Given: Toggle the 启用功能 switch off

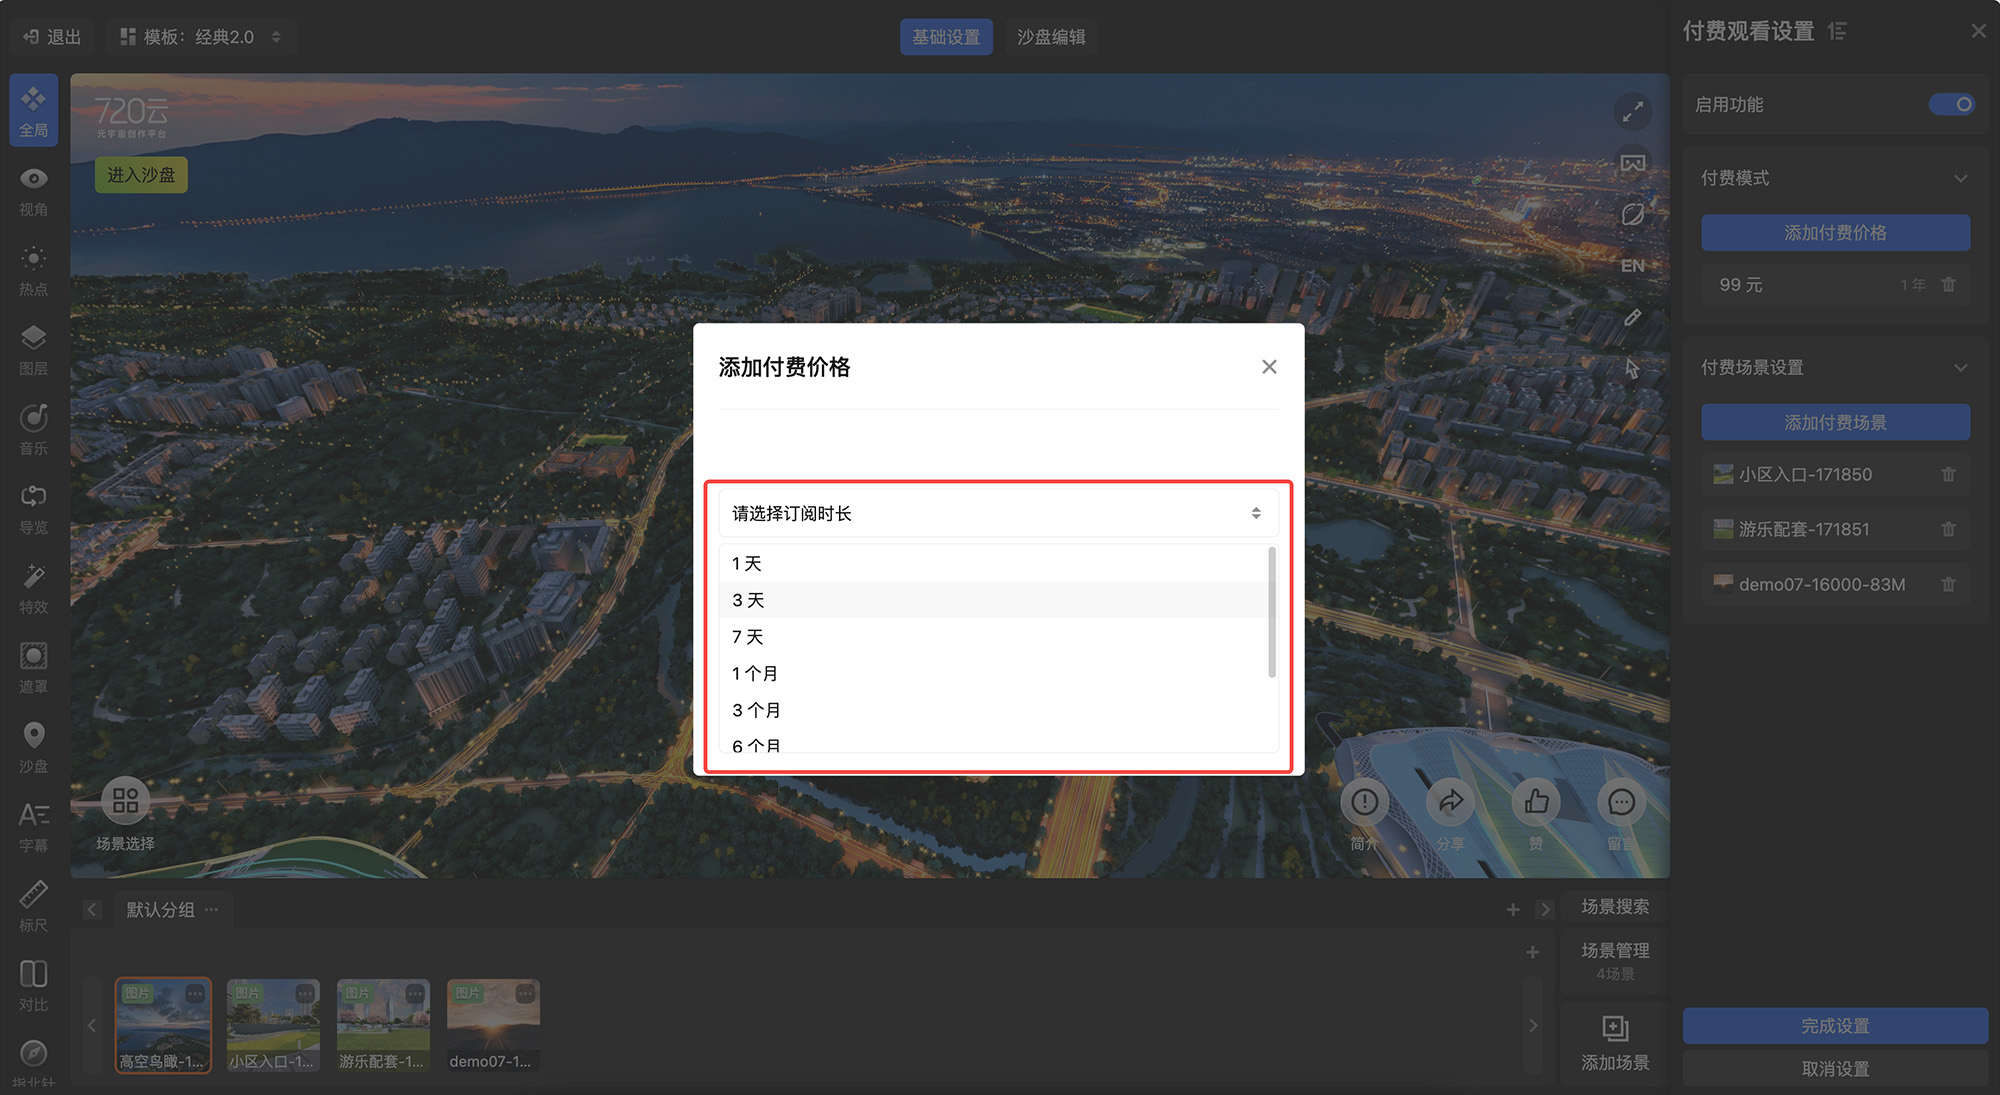Looking at the screenshot, I should [1951, 105].
